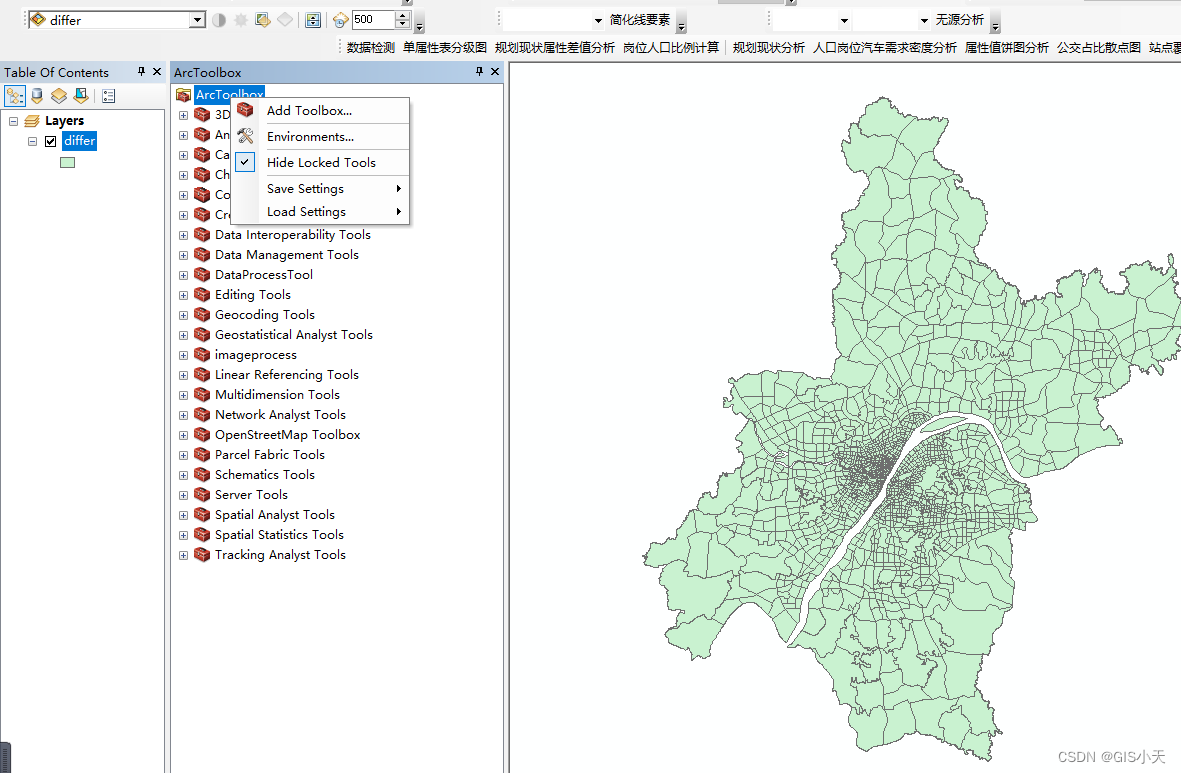Open the Save Settings submenu
The width and height of the screenshot is (1181, 773).
tap(306, 187)
